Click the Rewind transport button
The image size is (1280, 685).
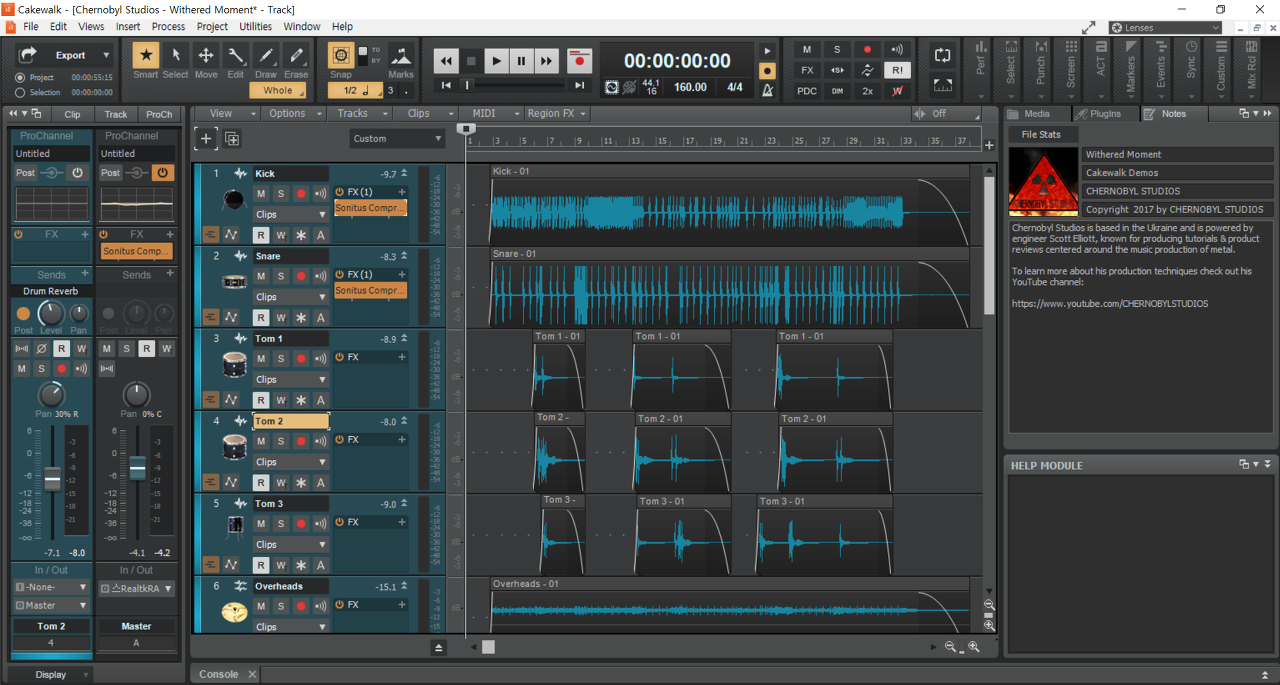point(446,61)
